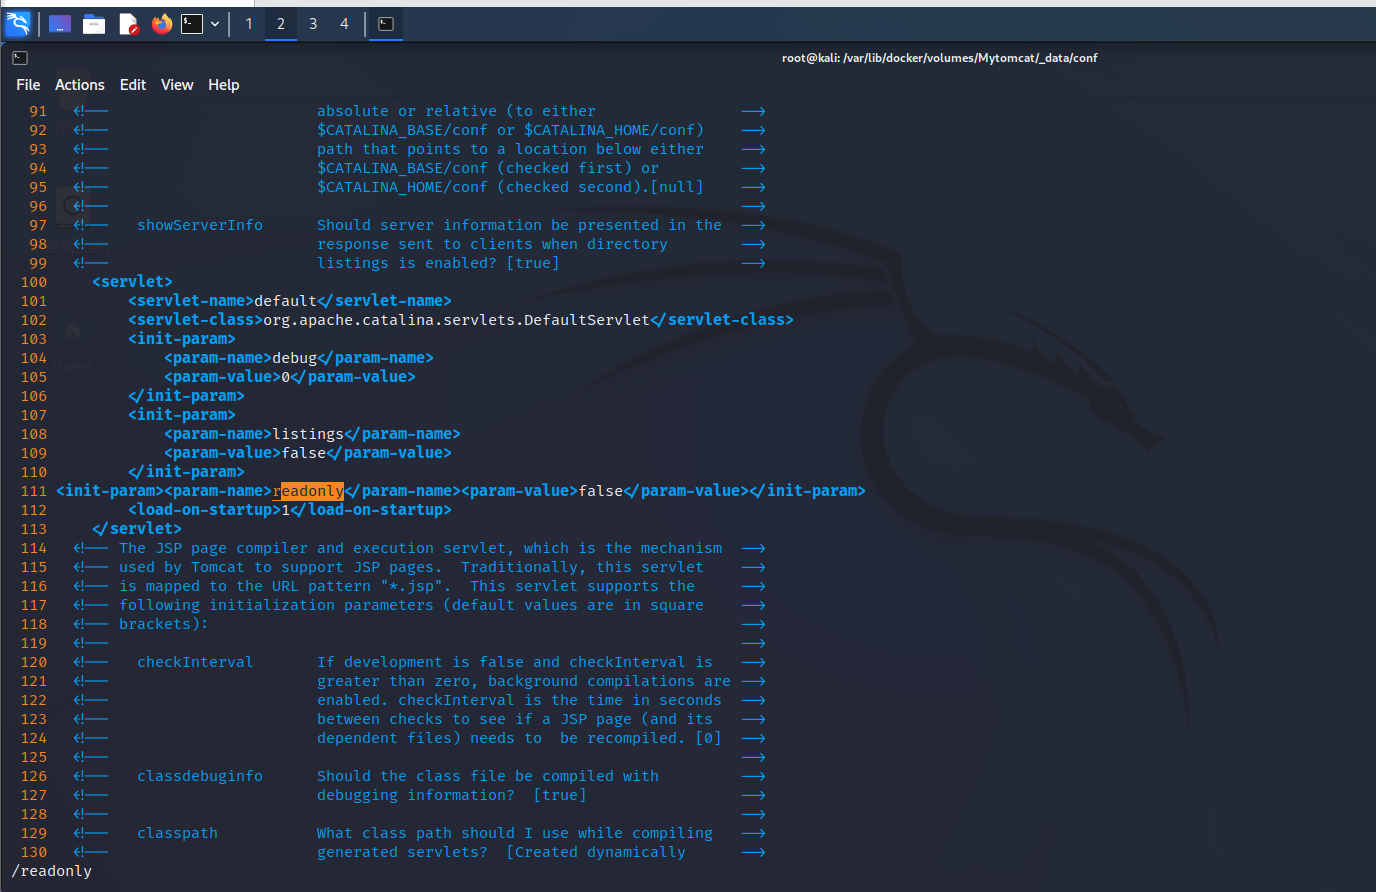1376x892 pixels.
Task: Click 'brackets):' text on line 118
Action: 164,624
